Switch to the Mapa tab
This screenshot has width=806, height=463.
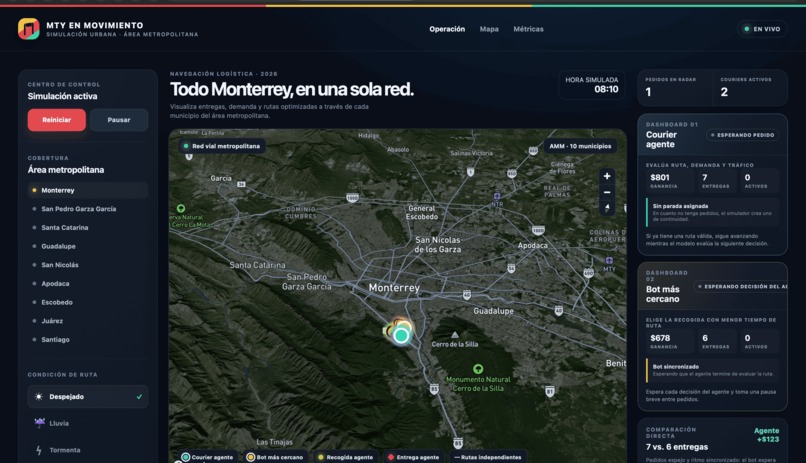(489, 29)
